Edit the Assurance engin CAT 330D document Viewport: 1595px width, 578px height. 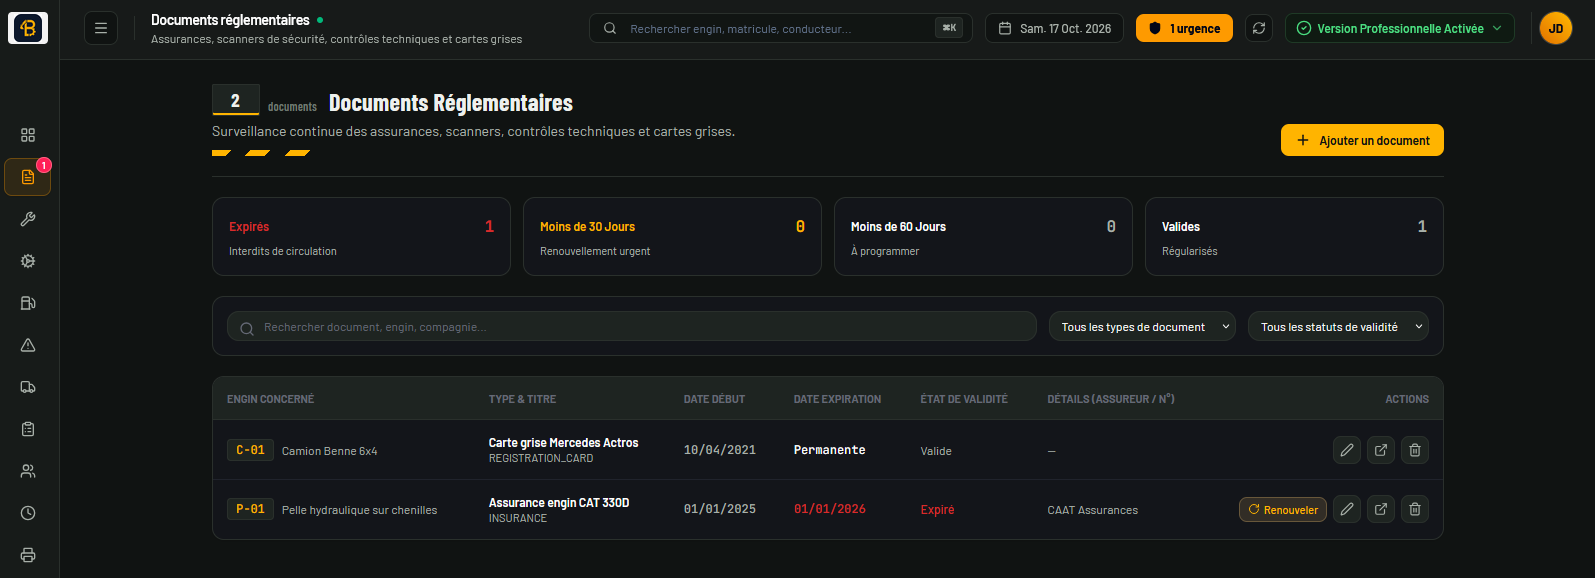point(1347,509)
